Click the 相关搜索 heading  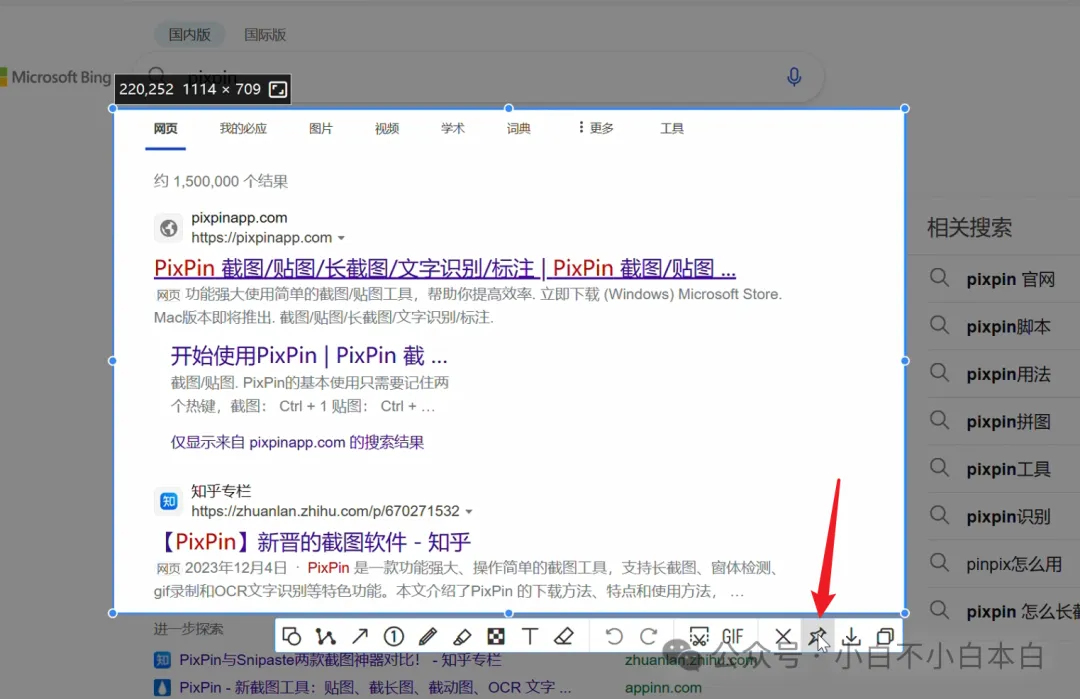click(970, 227)
